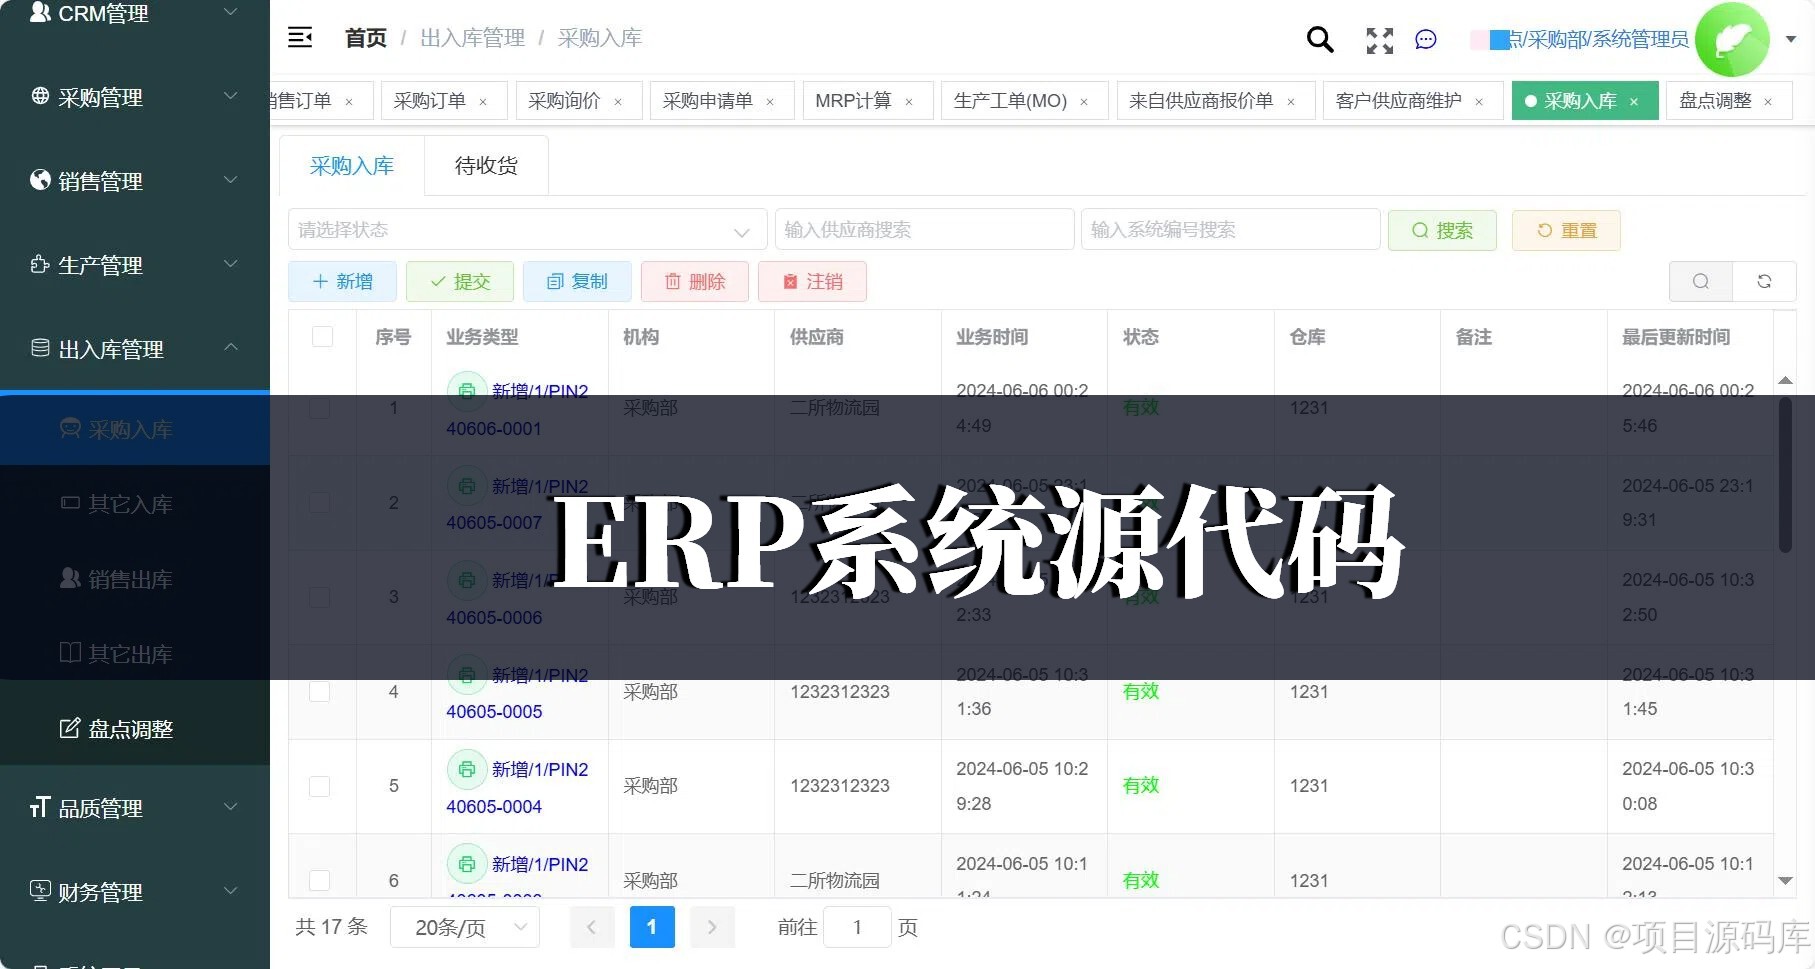The height and width of the screenshot is (969, 1815).
Task: Go to next page arrow
Action: (712, 928)
